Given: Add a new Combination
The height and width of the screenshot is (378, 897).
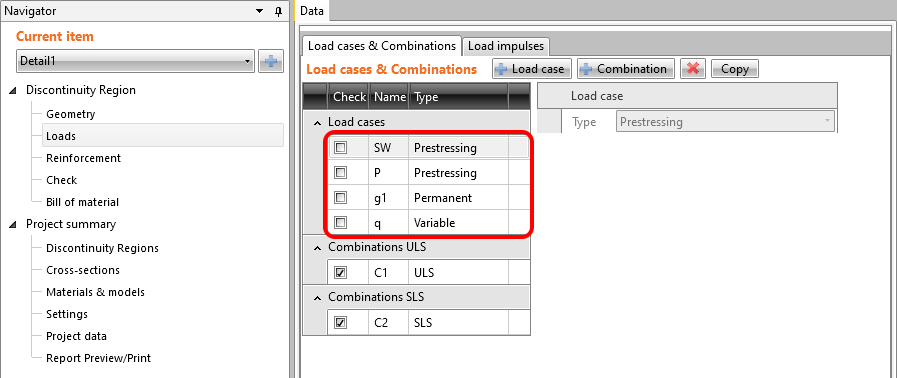Looking at the screenshot, I should click(x=626, y=69).
